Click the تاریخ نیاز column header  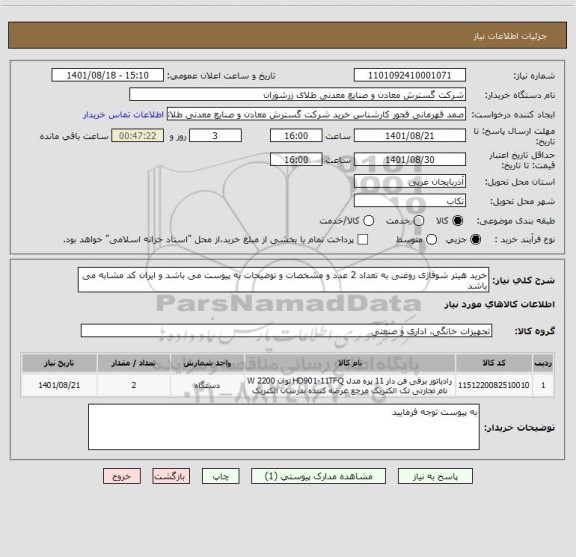coord(59,363)
